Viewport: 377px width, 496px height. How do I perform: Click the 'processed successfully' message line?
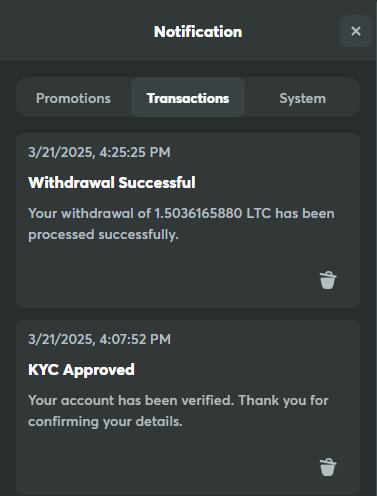(103, 235)
